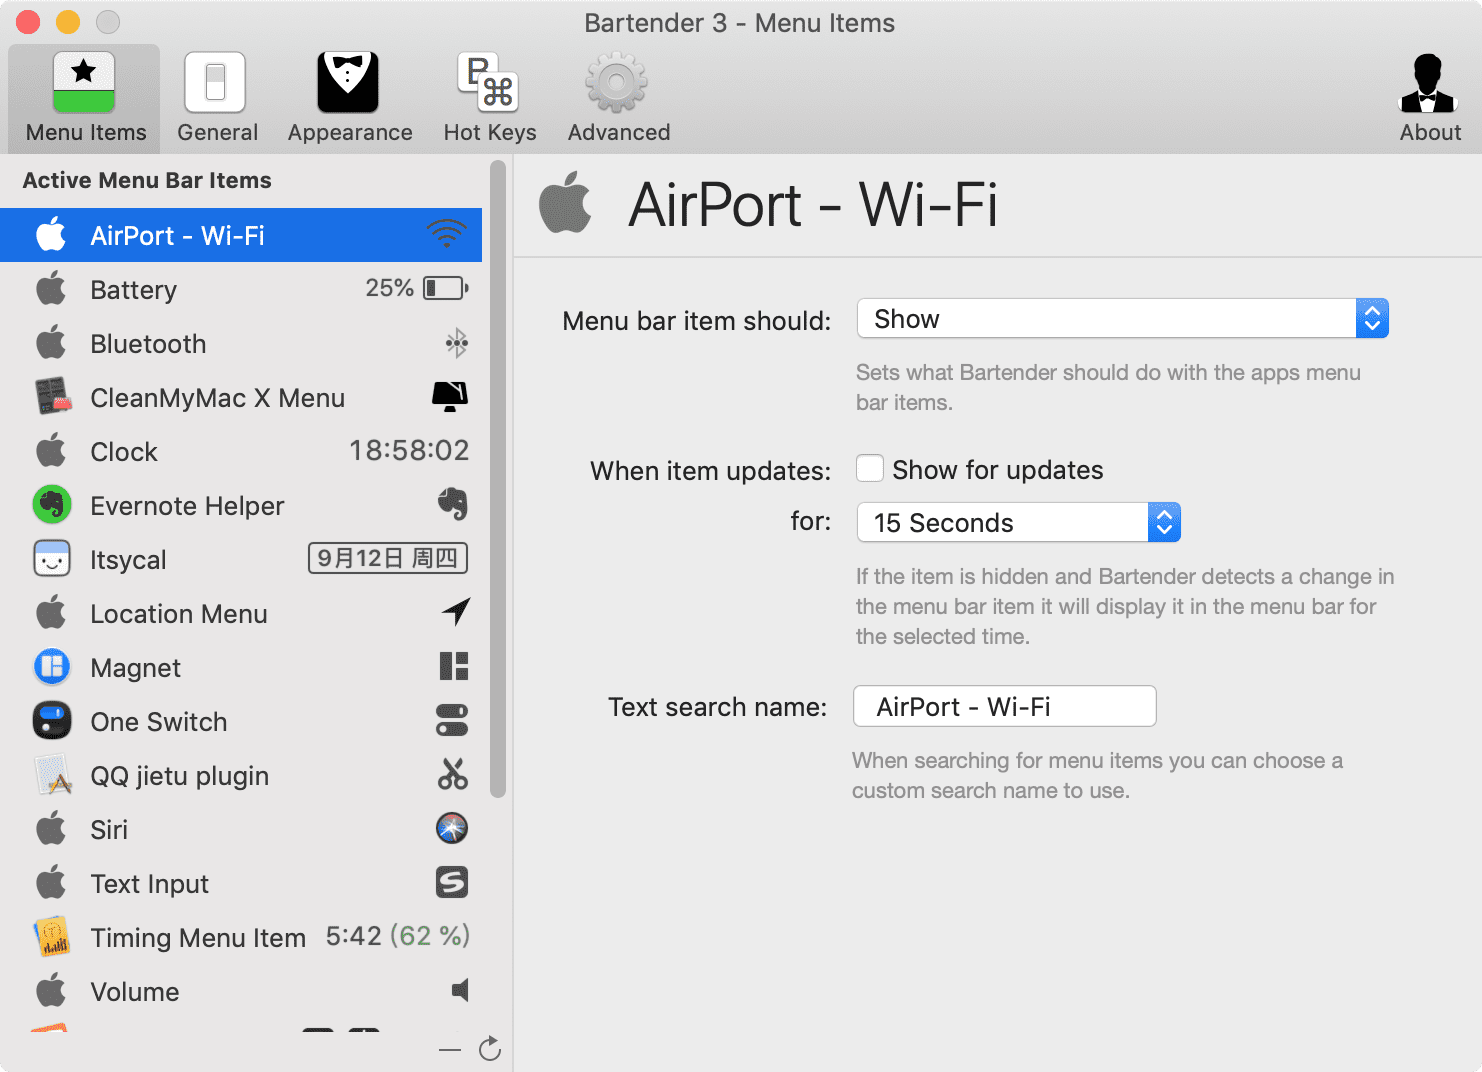Click the sidebar vertical scrollbar
The height and width of the screenshot is (1072, 1482).
click(x=498, y=480)
